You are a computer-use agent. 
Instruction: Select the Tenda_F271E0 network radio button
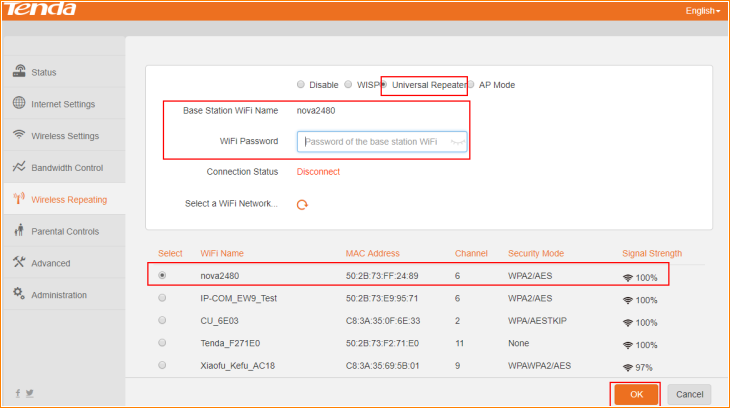tap(162, 344)
